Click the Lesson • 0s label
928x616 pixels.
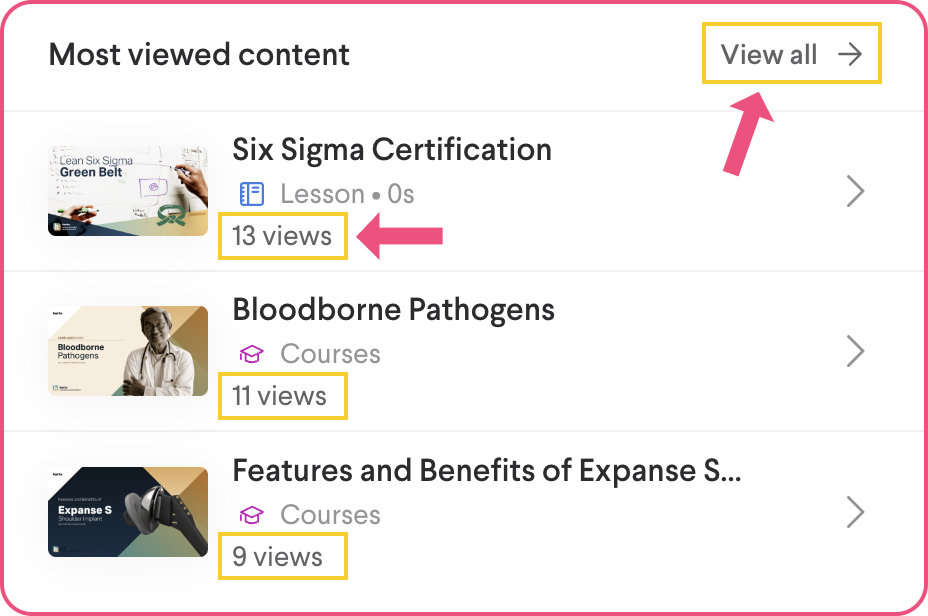tap(347, 193)
